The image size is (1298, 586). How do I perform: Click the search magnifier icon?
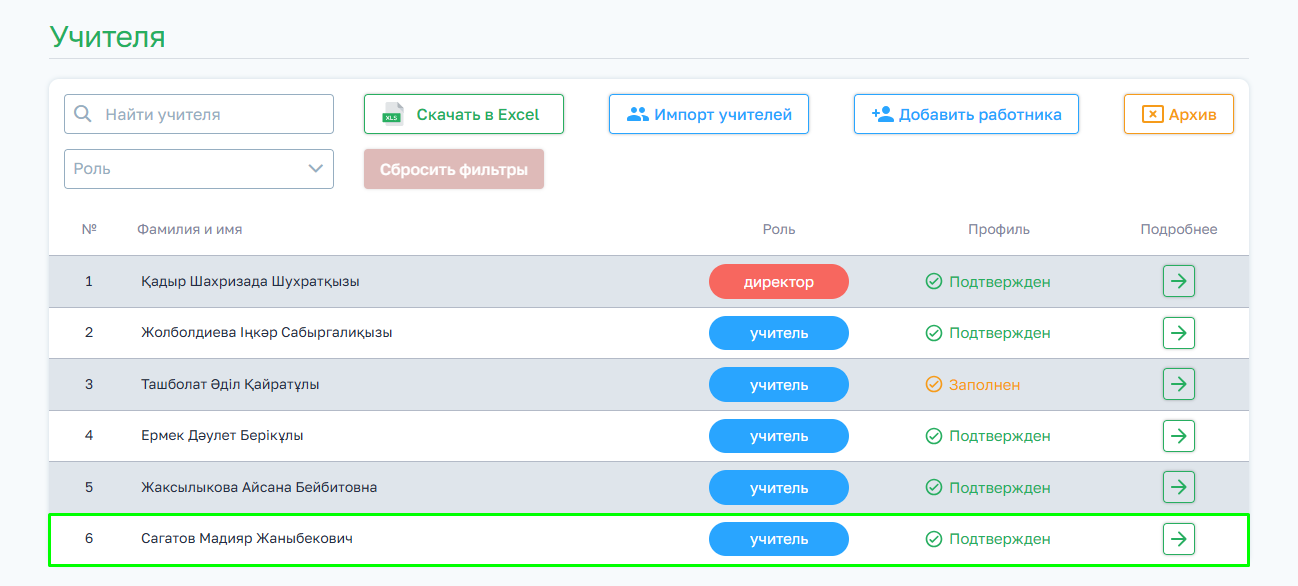[x=83, y=114]
